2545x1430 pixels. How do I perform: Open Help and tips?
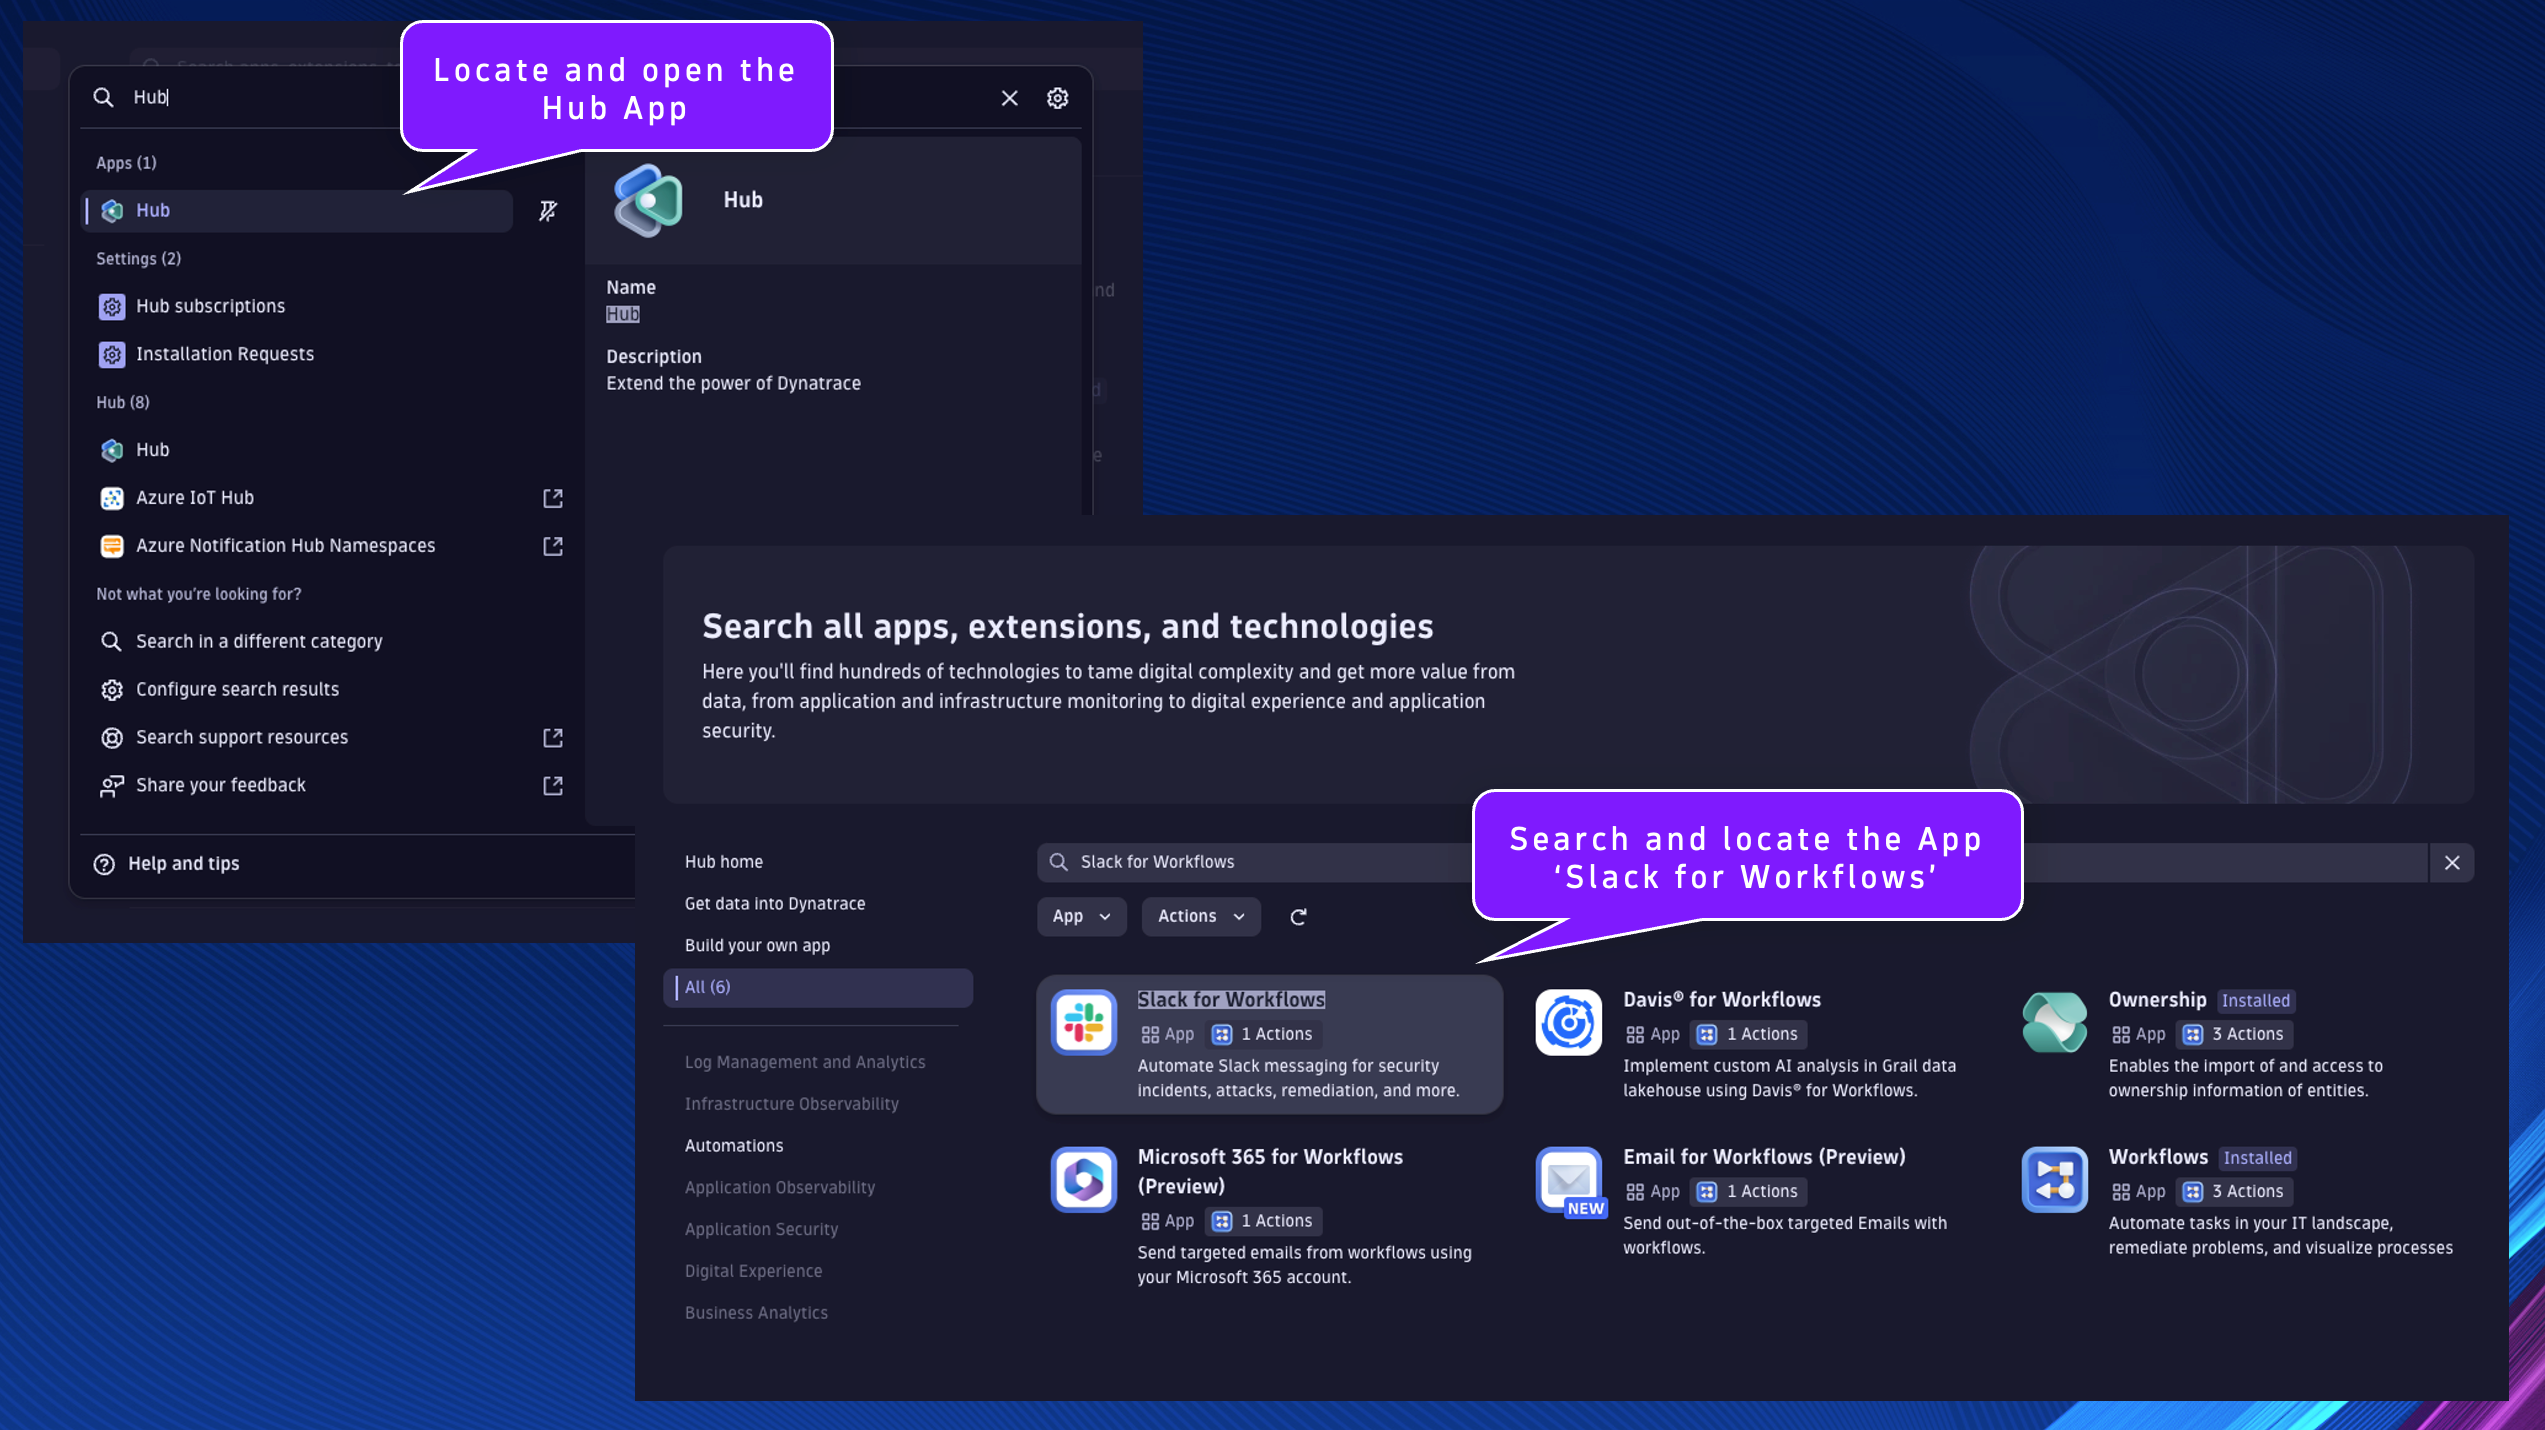(x=183, y=864)
